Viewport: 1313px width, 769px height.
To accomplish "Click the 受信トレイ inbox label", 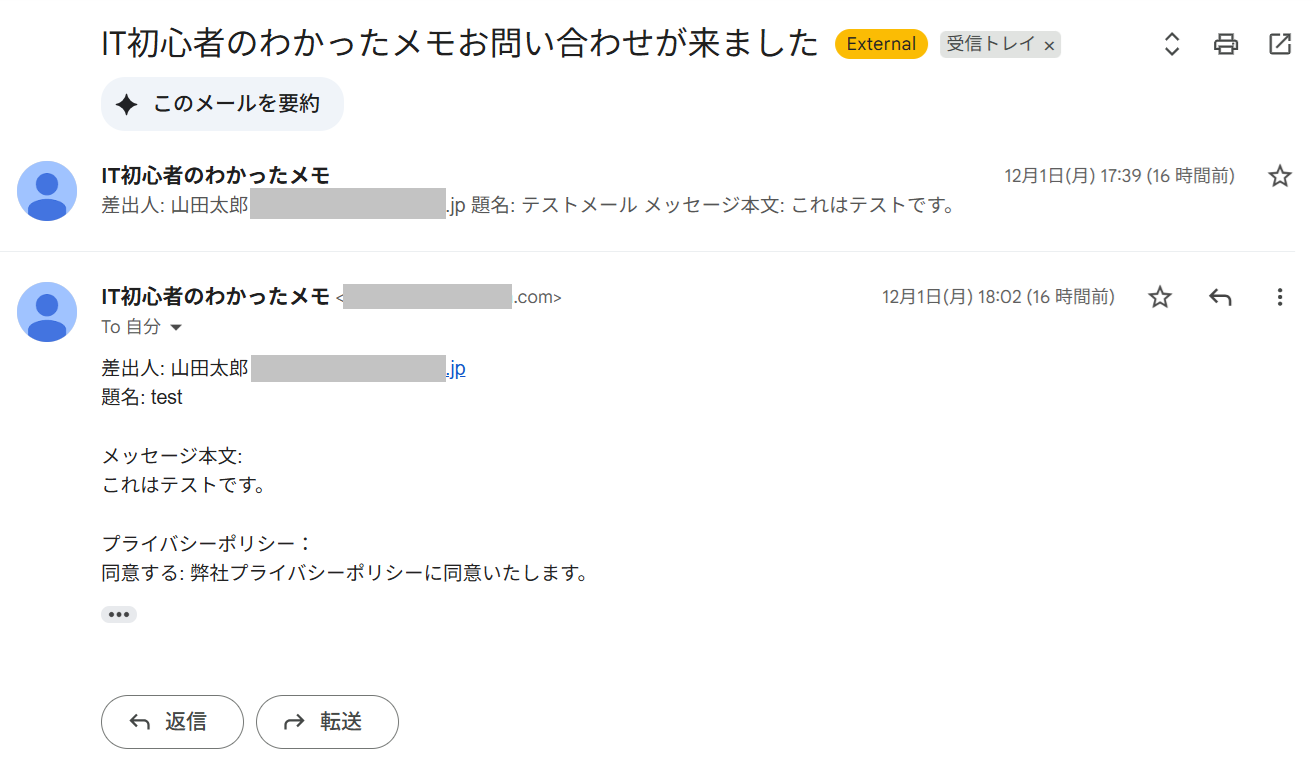I will [990, 44].
